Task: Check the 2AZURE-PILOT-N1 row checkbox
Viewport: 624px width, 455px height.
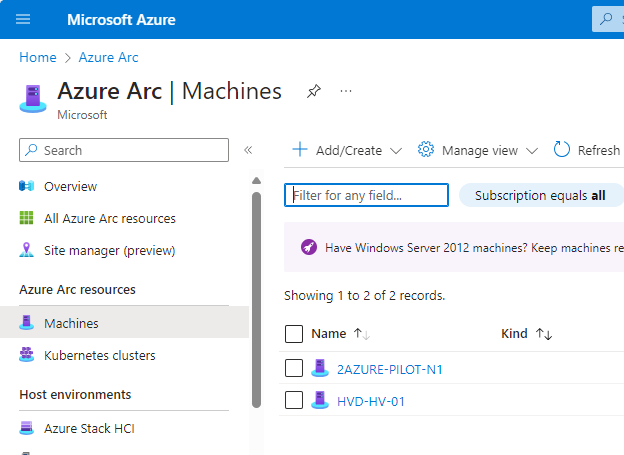Action: [294, 369]
